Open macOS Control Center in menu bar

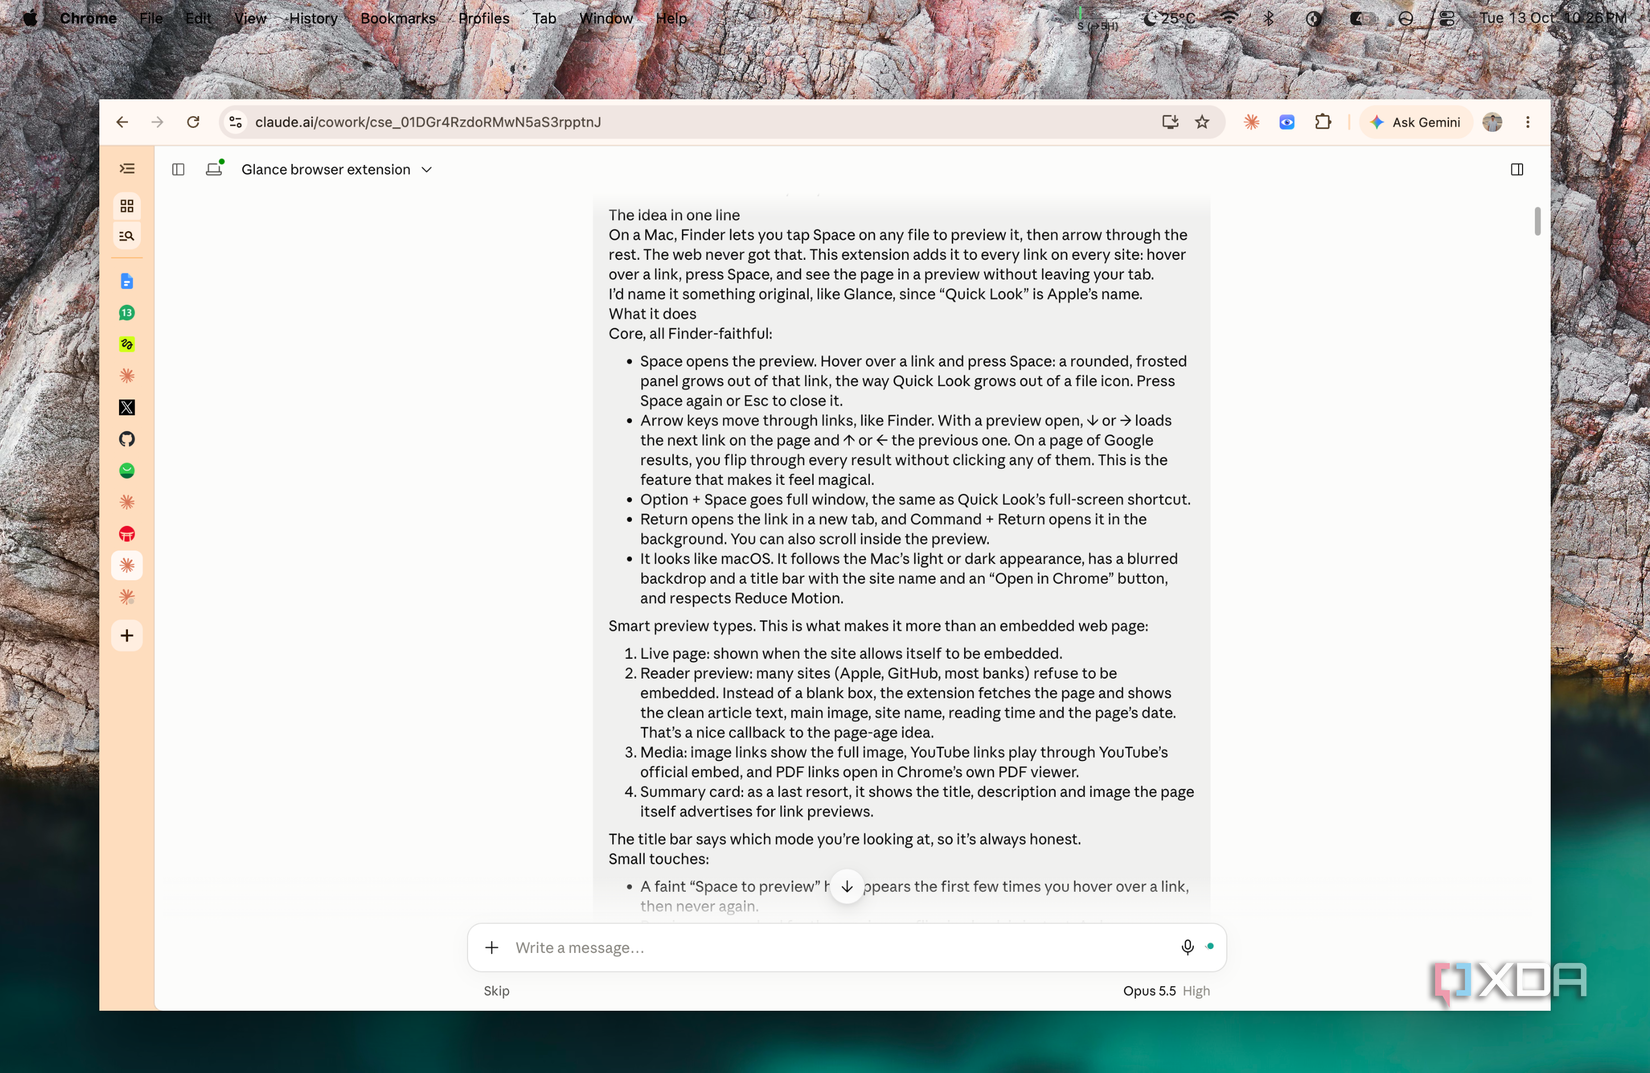point(1446,18)
